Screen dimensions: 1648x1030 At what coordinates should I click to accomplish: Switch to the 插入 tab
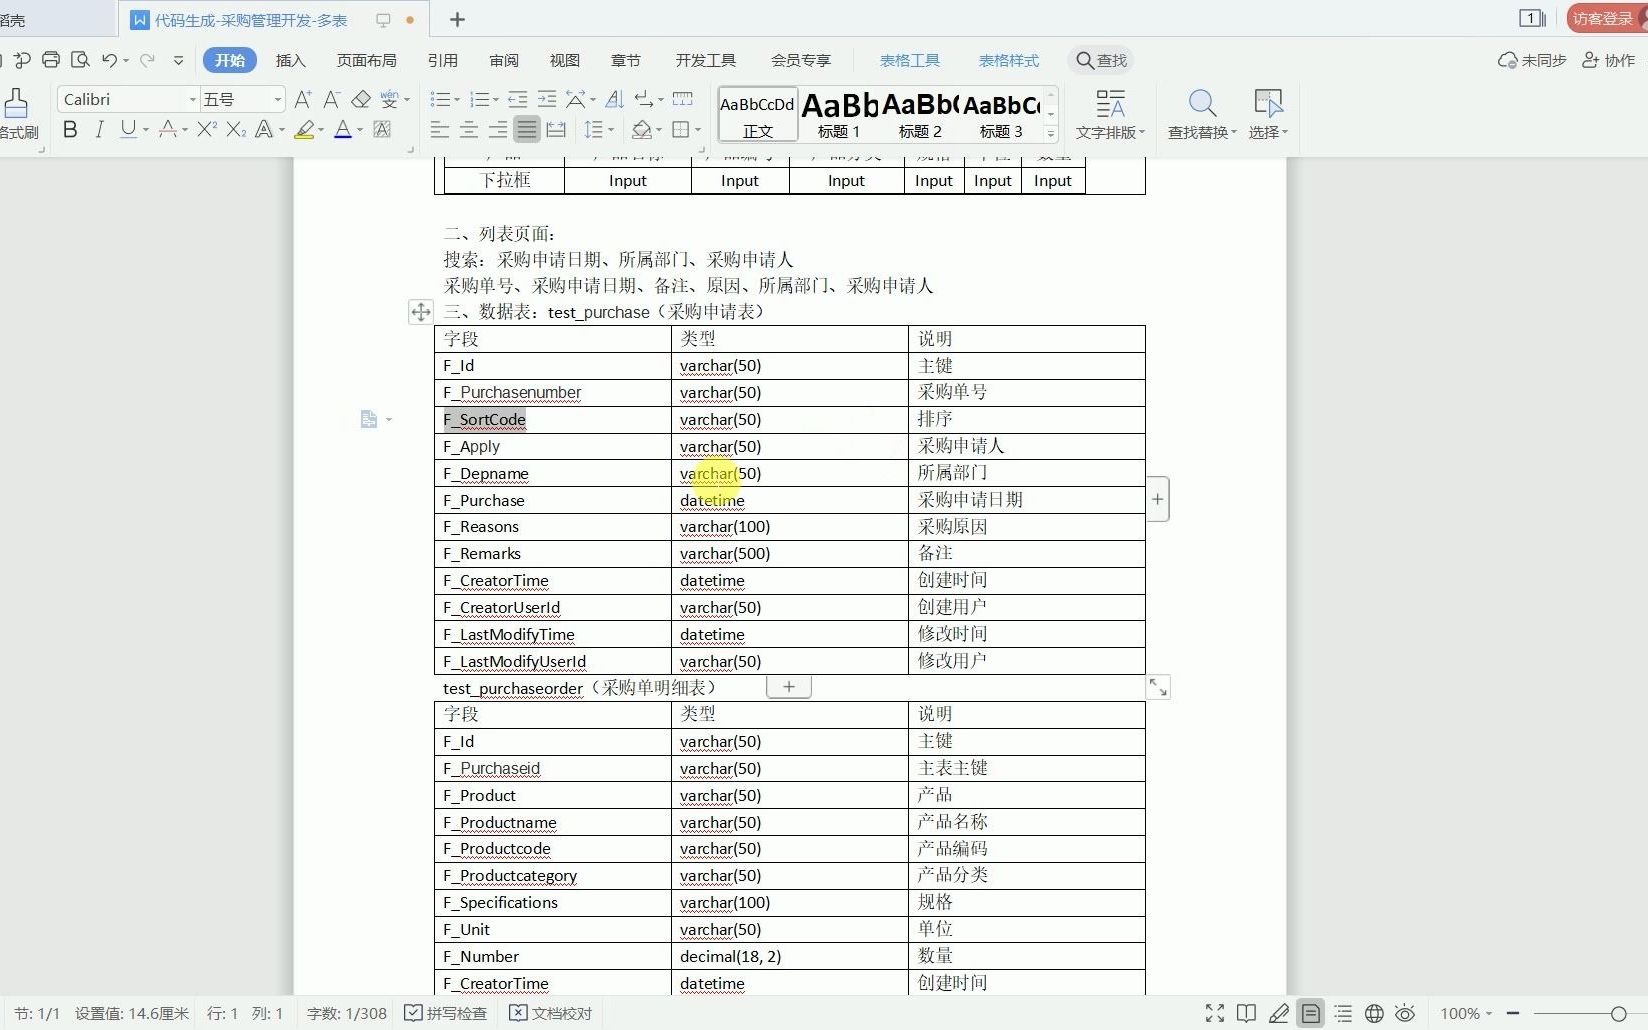point(290,60)
